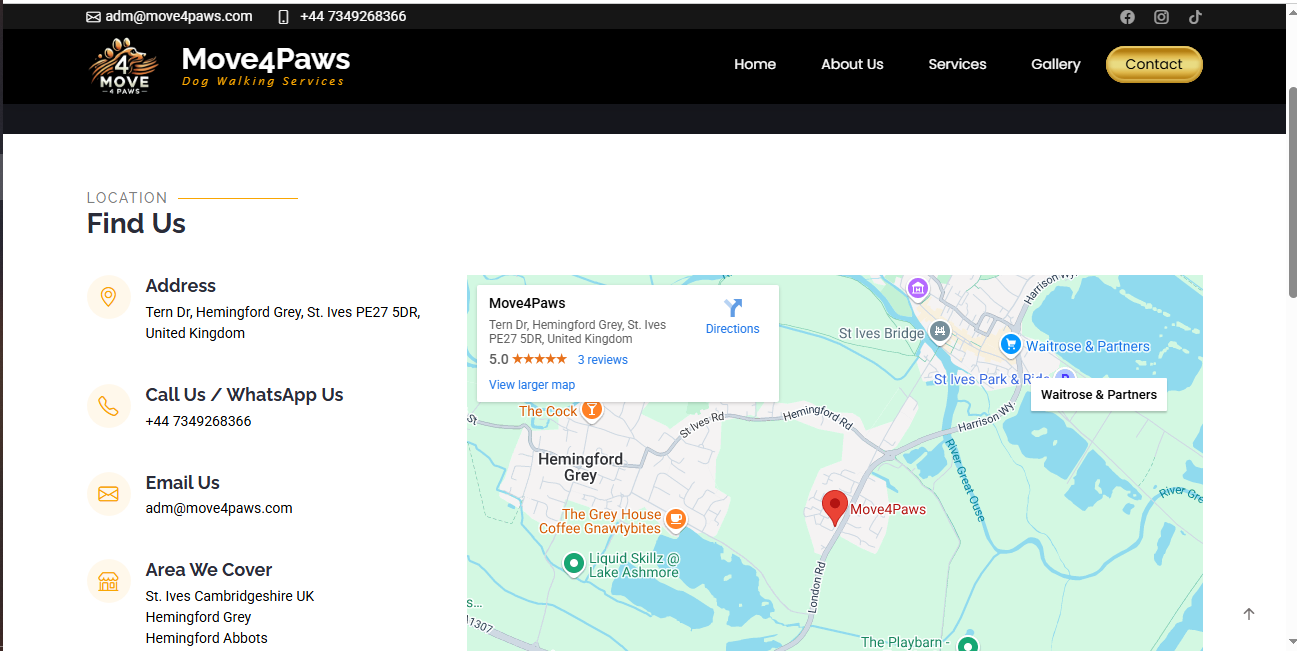Click the Waitrose shopping cart map marker
The image size is (1297, 651).
point(1010,345)
